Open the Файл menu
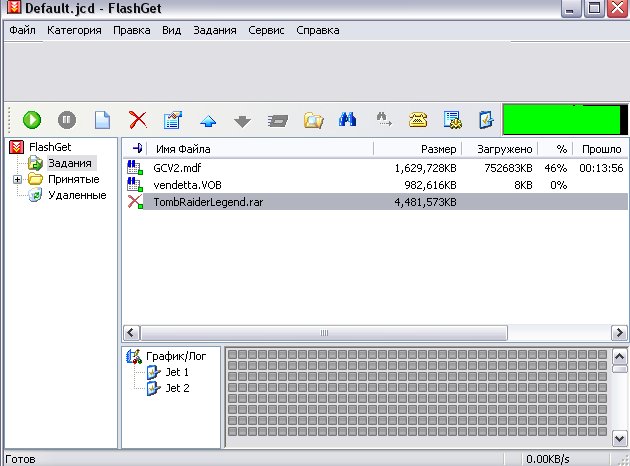The image size is (630, 466). pyautogui.click(x=22, y=30)
